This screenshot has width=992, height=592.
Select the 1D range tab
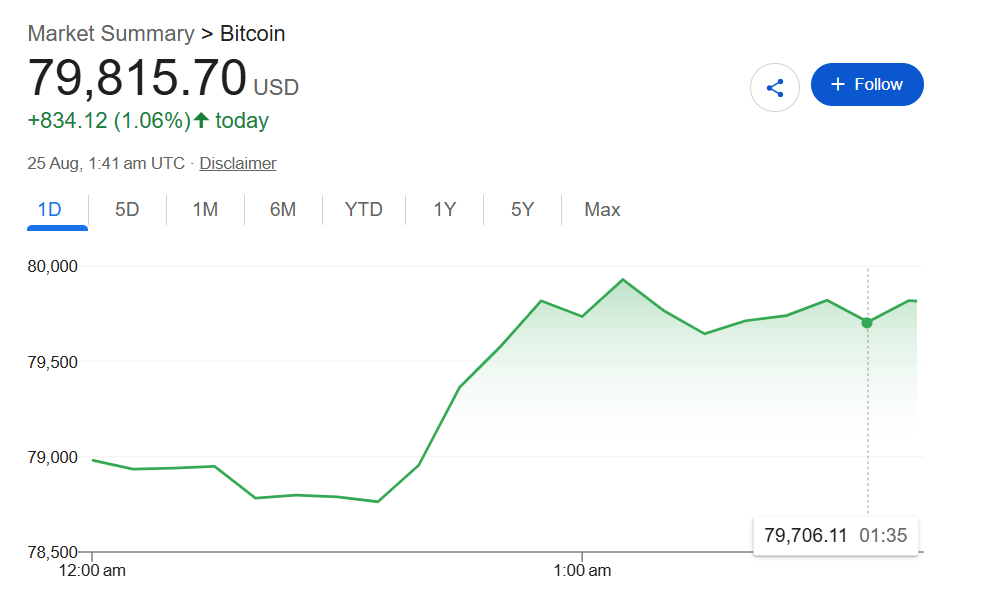click(49, 209)
